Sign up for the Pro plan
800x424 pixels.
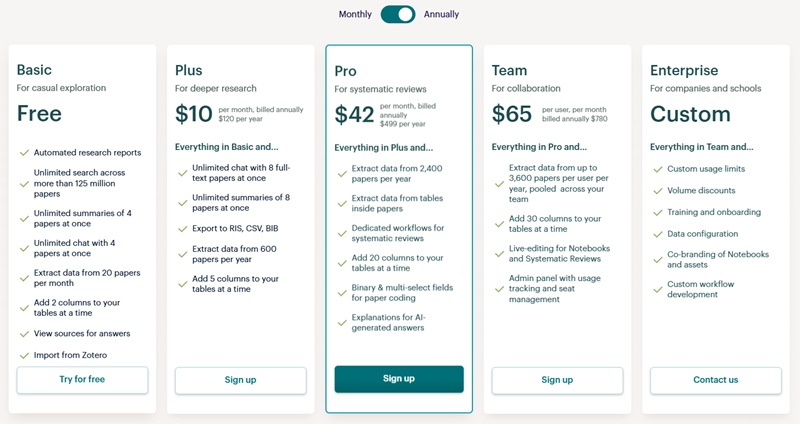pos(399,379)
